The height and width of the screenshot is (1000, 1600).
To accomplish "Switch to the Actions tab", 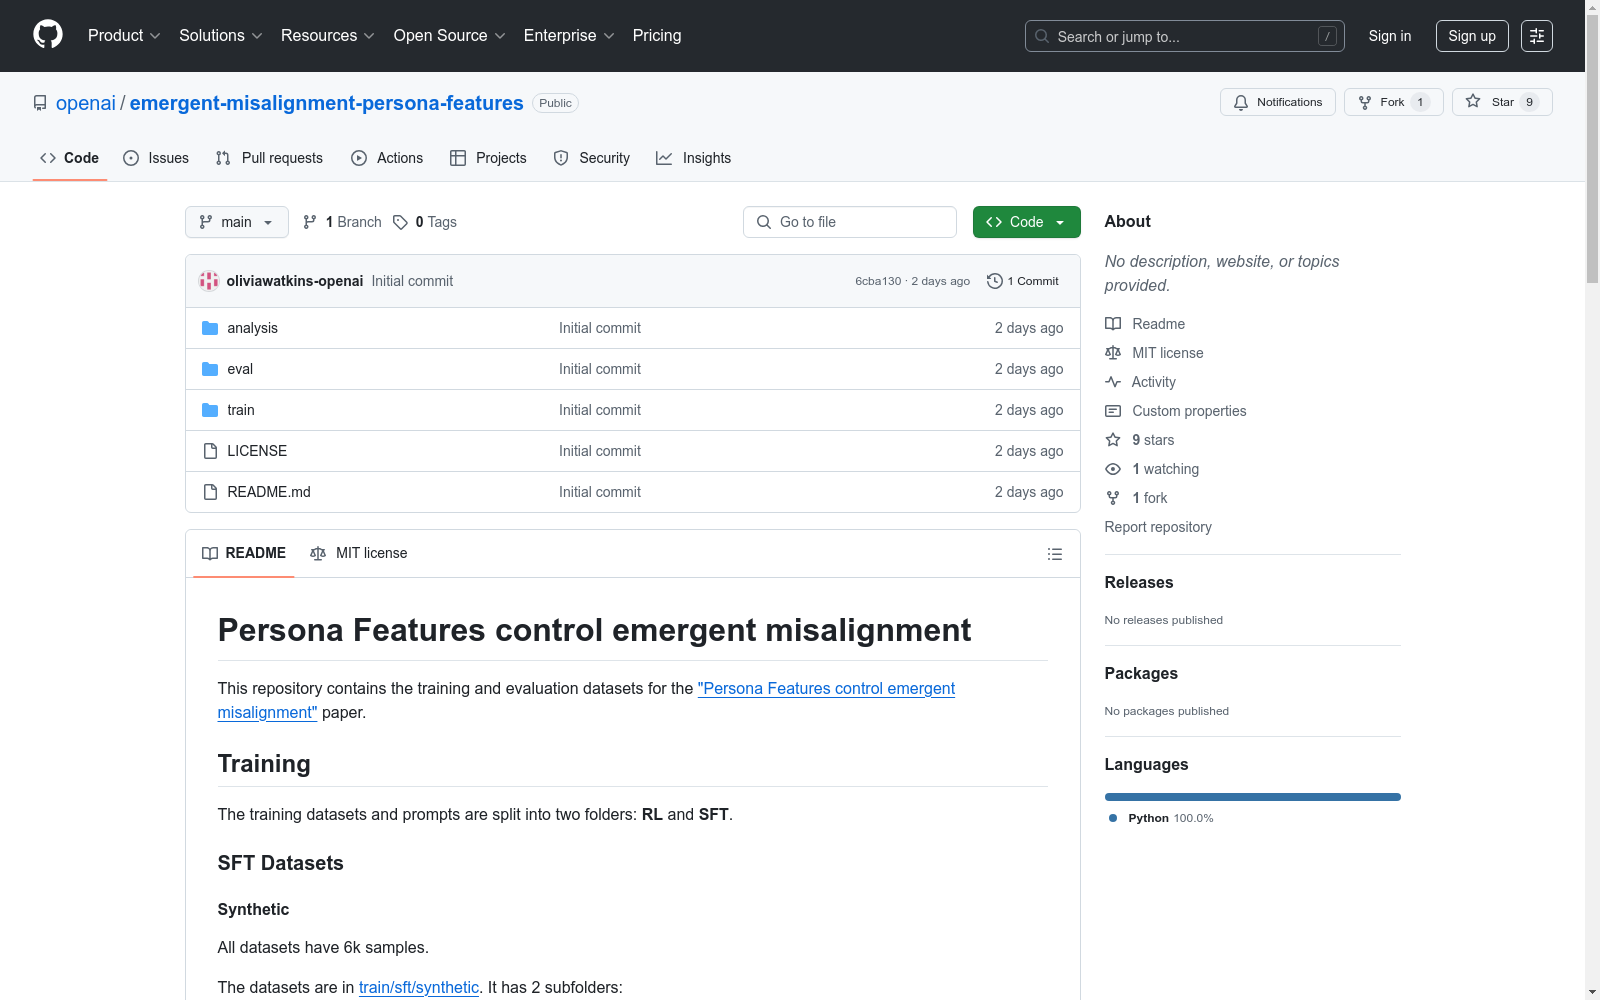I will [x=387, y=158].
